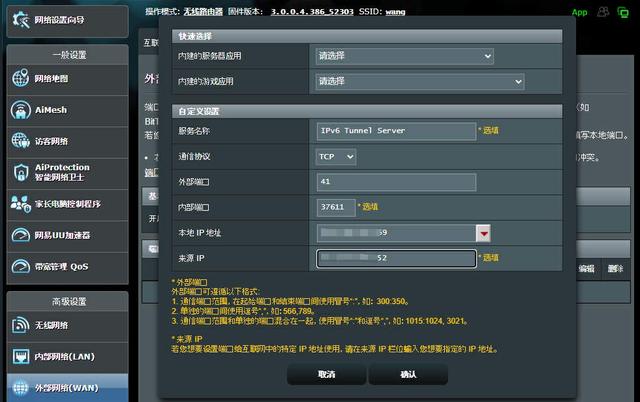Click the firmware version 3.0.0.4.386_52303 link
Viewport: 640px width, 402px height.
(312, 12)
